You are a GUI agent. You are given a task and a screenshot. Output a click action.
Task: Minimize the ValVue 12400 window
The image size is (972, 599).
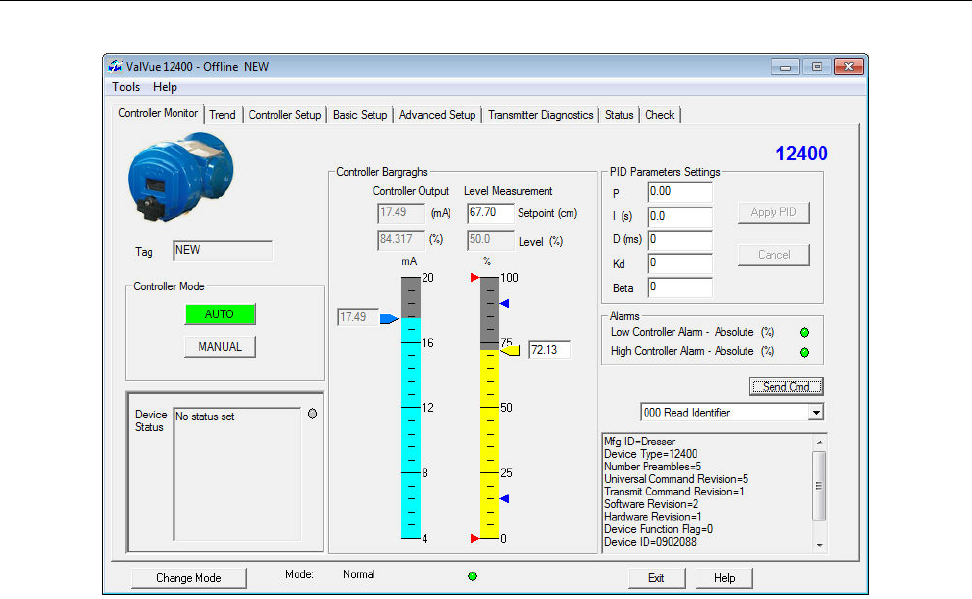coord(785,66)
